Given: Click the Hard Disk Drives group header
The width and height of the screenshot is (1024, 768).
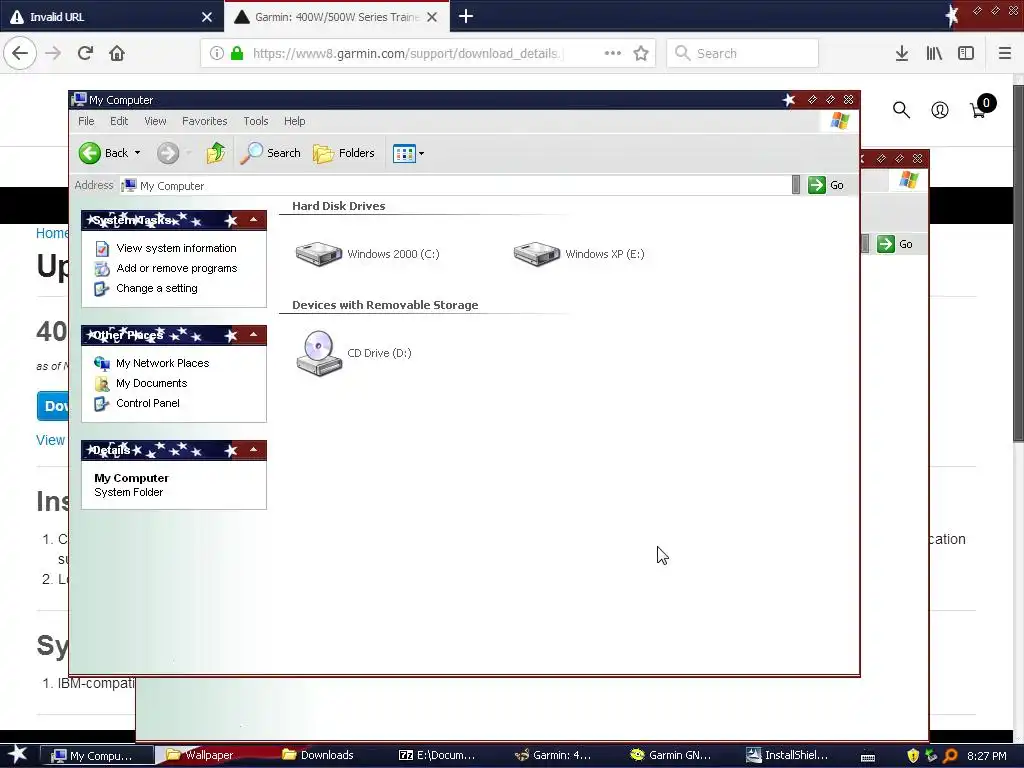Looking at the screenshot, I should 338,206.
